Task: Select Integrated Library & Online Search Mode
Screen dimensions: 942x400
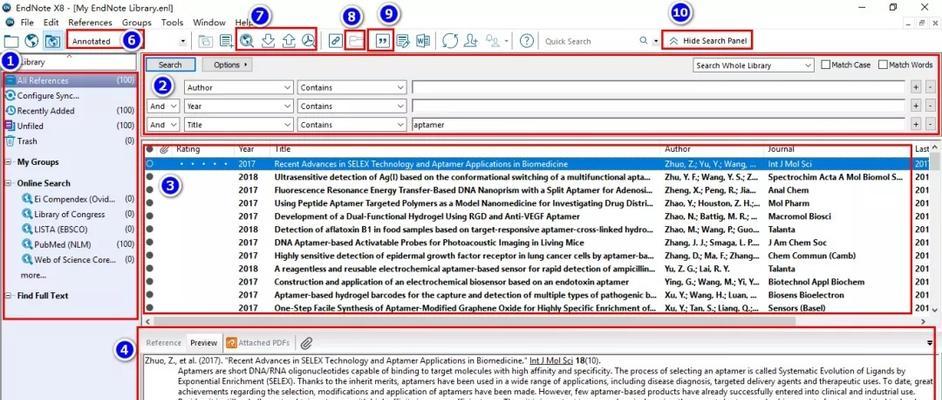Action: [x=52, y=41]
